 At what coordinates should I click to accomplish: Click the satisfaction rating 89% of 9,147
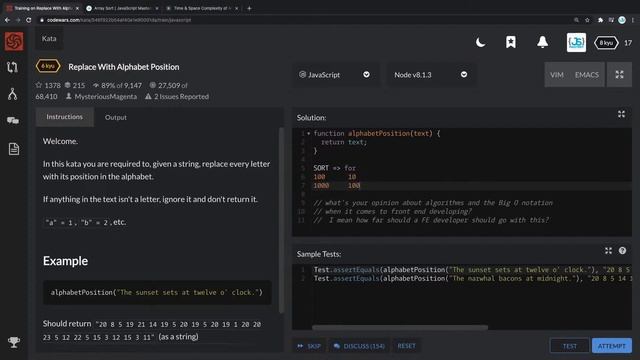117,85
